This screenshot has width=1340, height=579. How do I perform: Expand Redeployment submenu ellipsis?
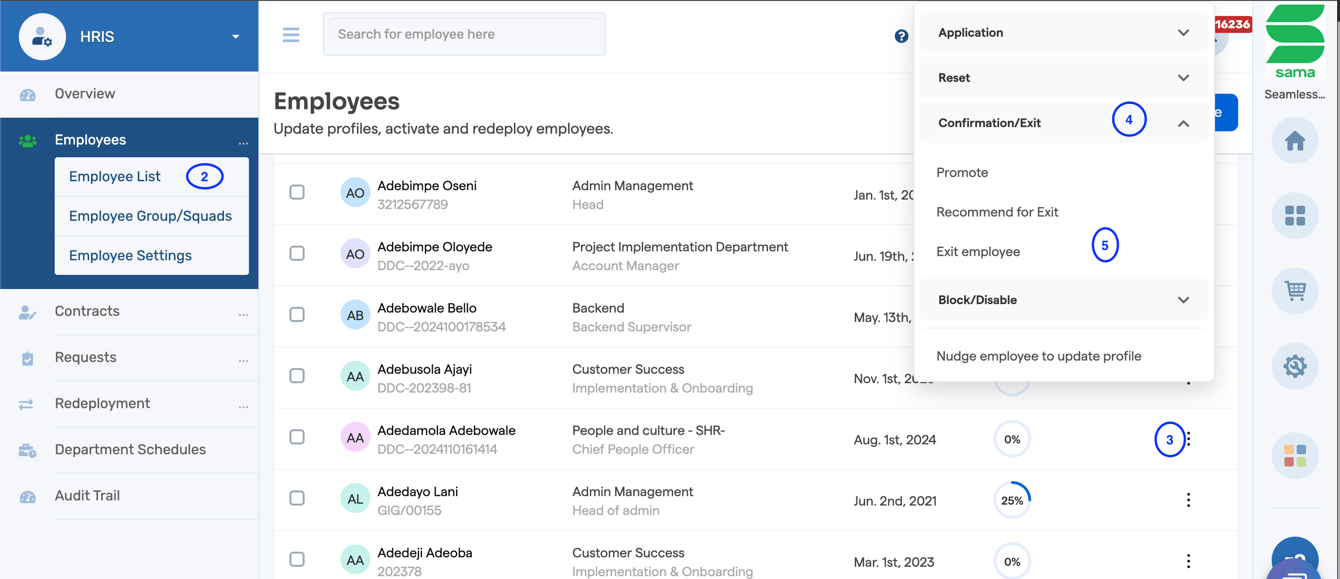[x=243, y=406]
